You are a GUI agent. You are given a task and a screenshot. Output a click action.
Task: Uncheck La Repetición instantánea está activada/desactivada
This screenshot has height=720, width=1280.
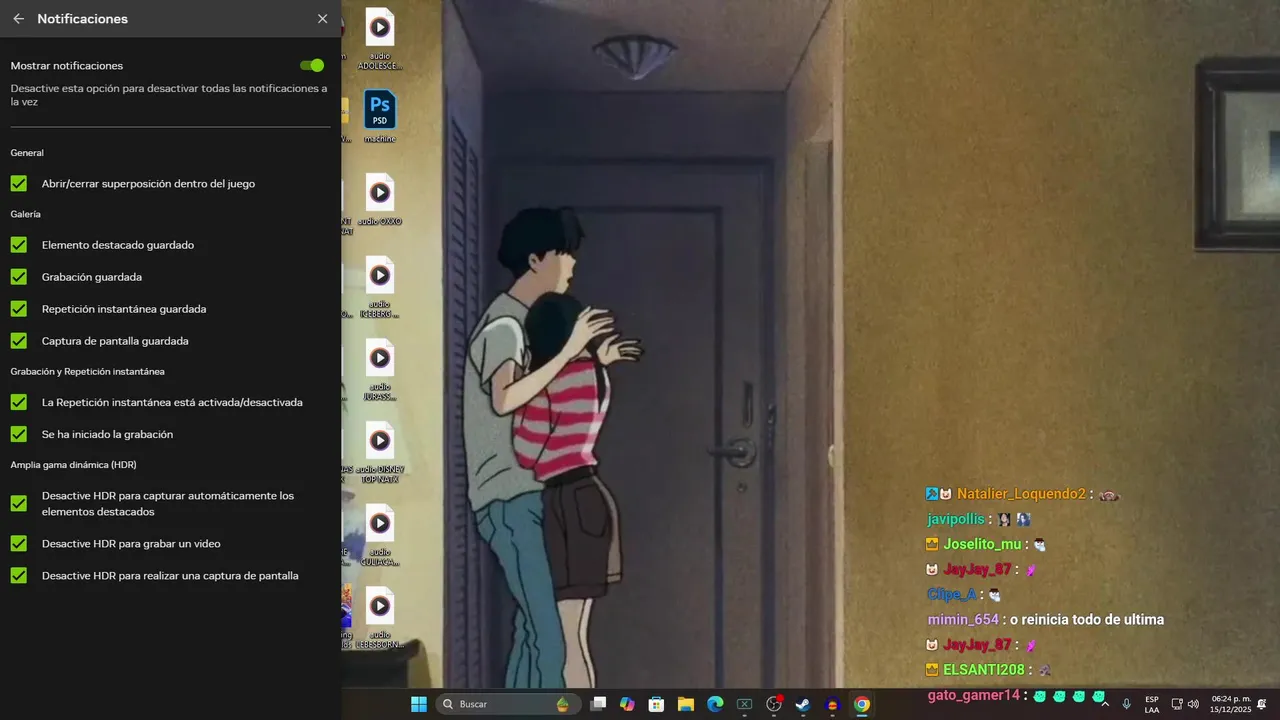pos(19,402)
